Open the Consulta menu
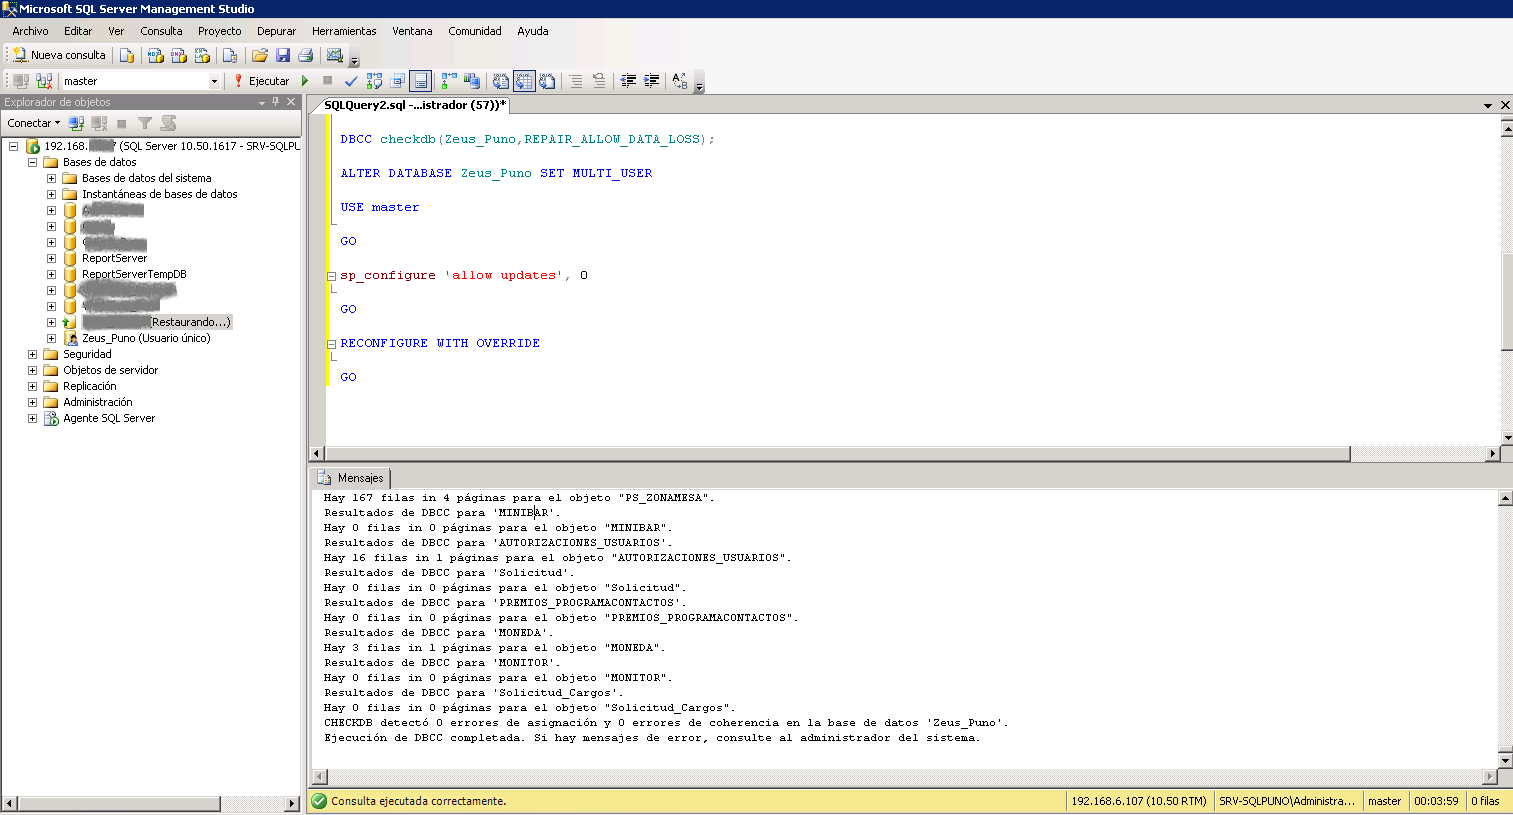Screen dimensions: 1513x815 pos(161,31)
